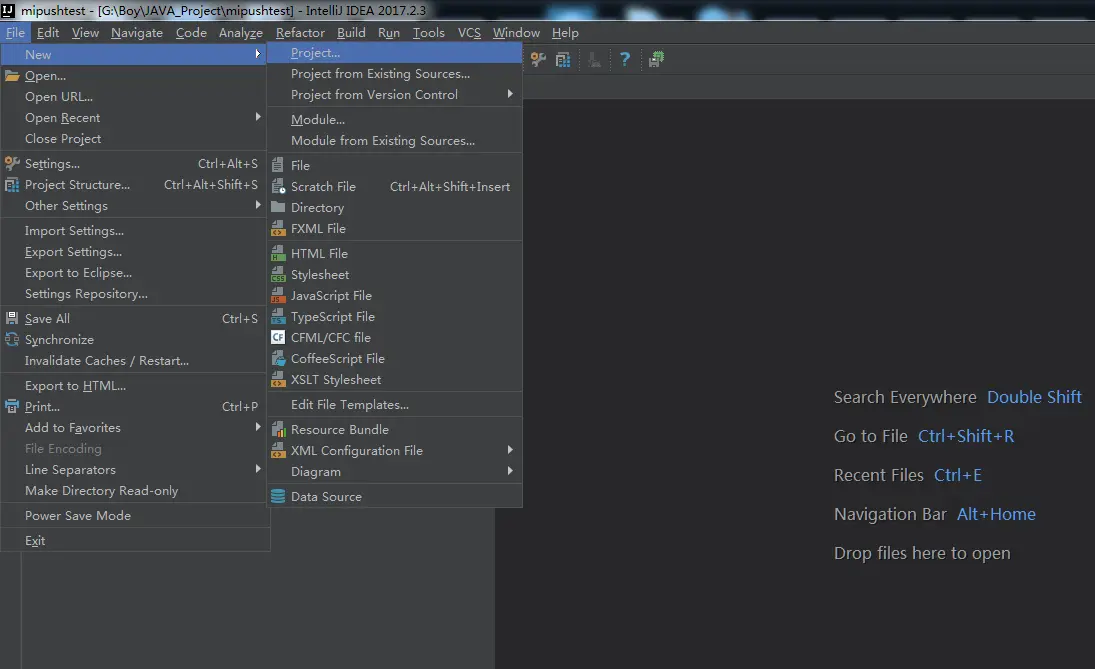Expand the Diagram submenu
This screenshot has width=1095, height=669.
395,471
